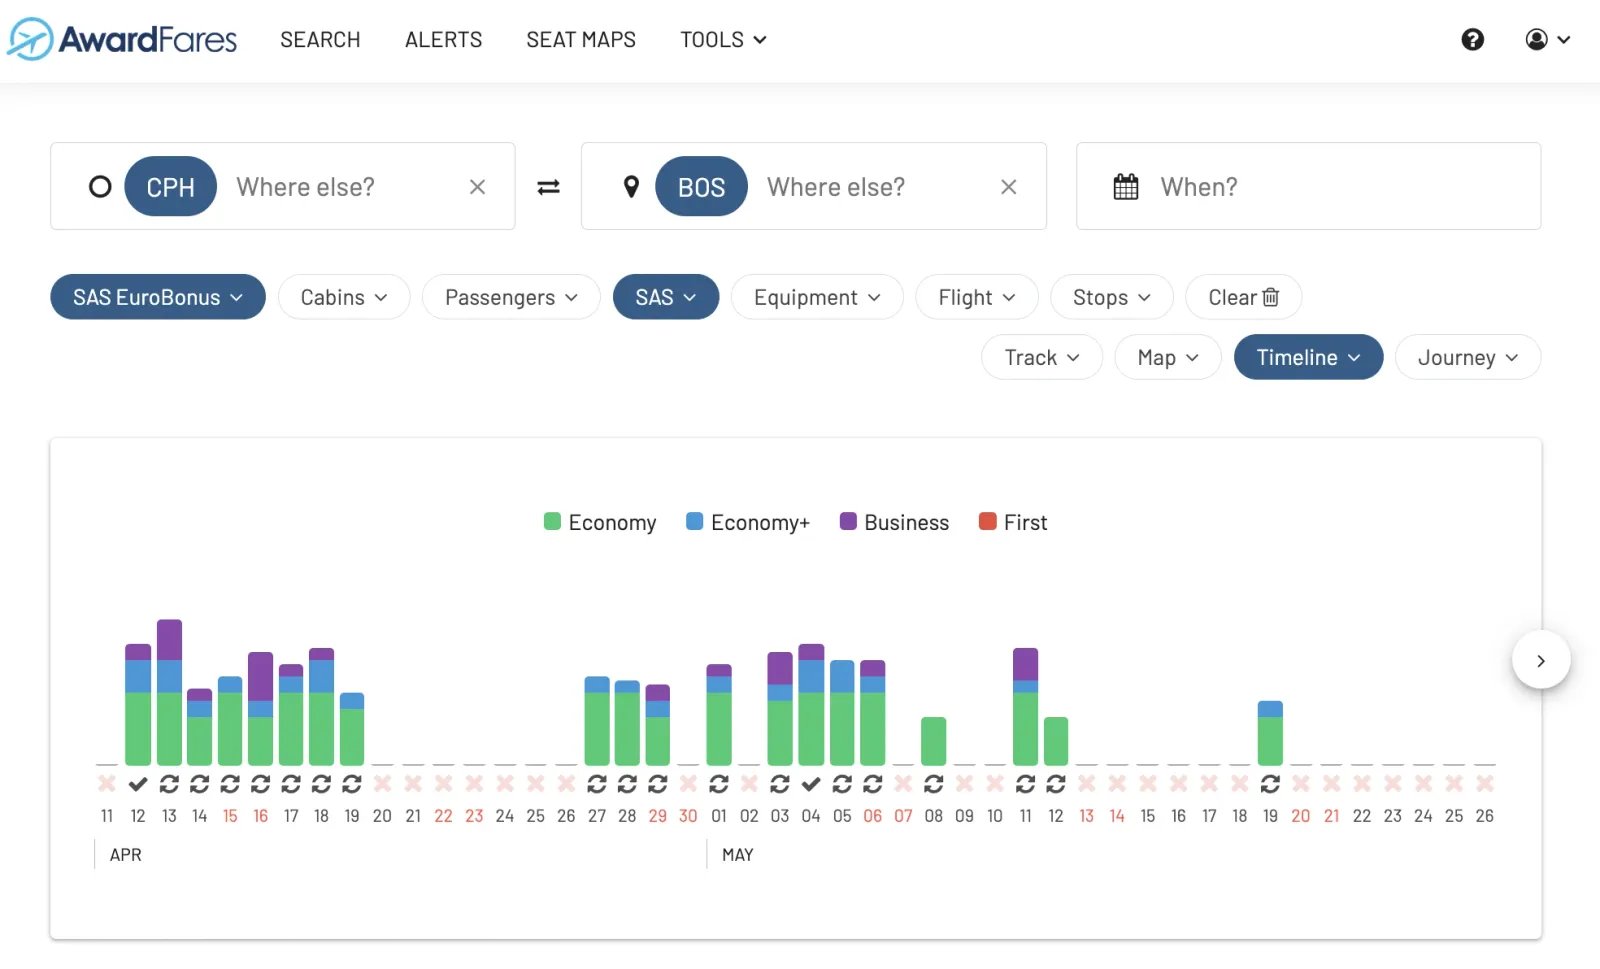The width and height of the screenshot is (1600, 969).
Task: Show next dates with the right arrow
Action: (1541, 660)
